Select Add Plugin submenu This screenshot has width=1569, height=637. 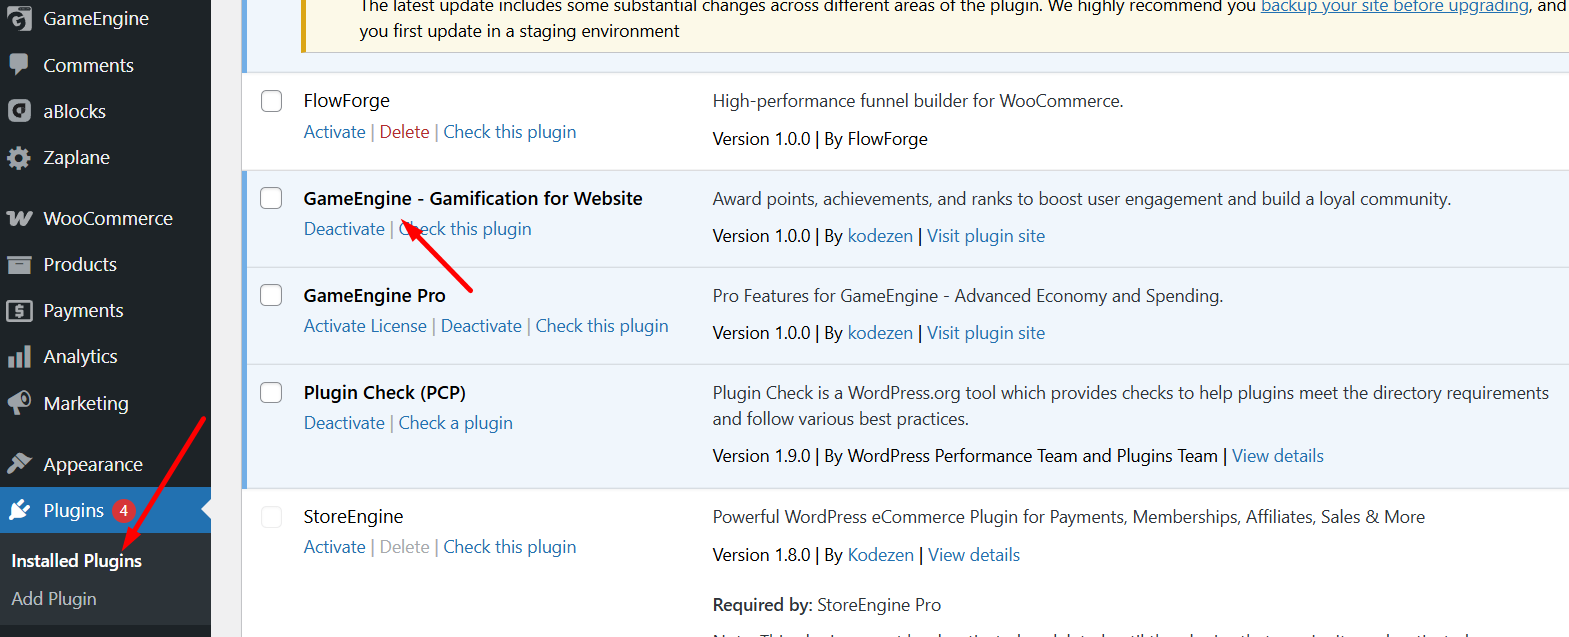(x=54, y=599)
